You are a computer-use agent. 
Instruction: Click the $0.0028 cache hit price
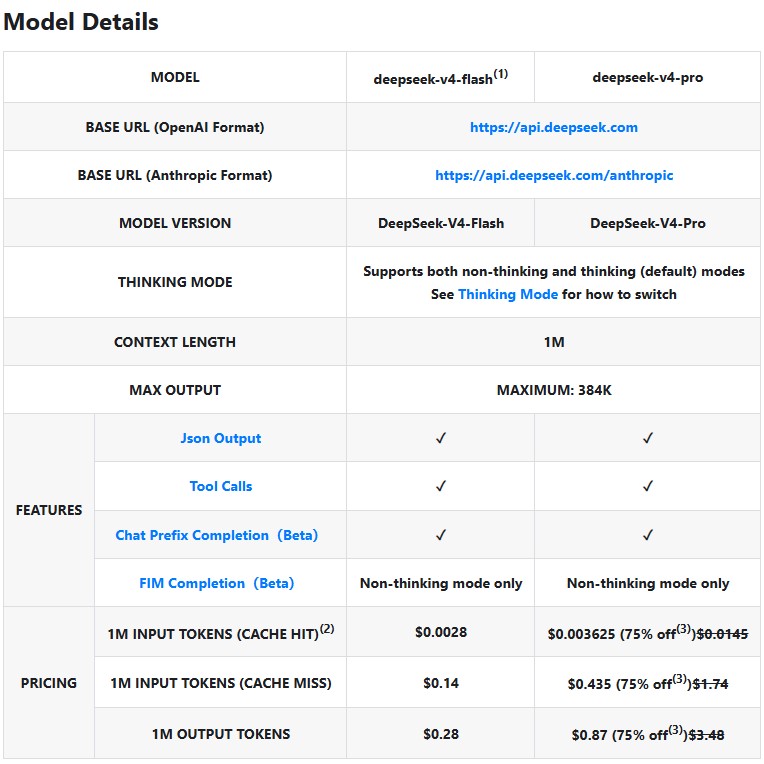440,632
